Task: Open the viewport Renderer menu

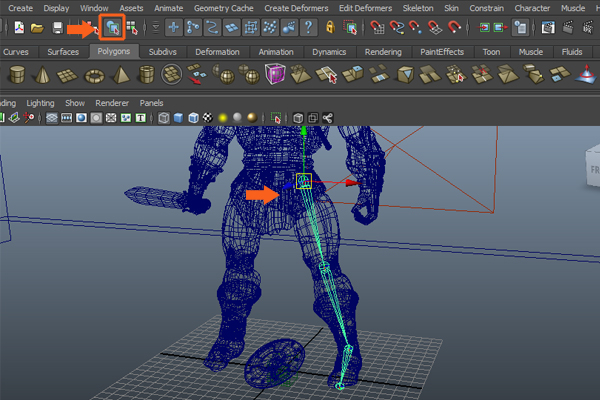Action: pos(113,103)
